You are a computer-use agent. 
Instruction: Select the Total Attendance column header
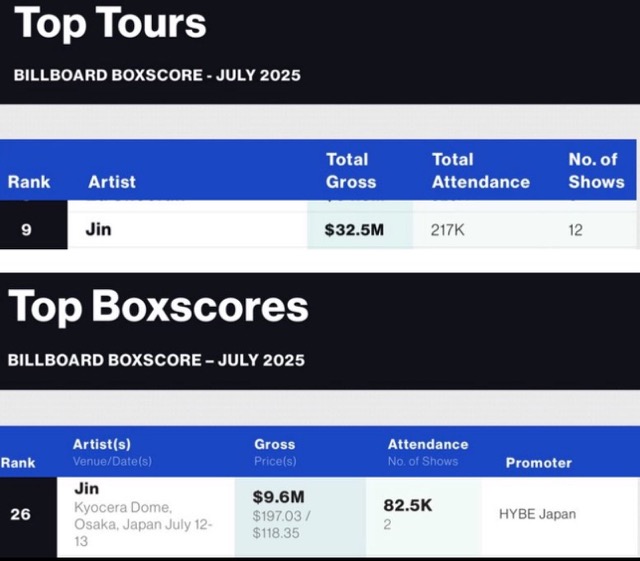480,170
